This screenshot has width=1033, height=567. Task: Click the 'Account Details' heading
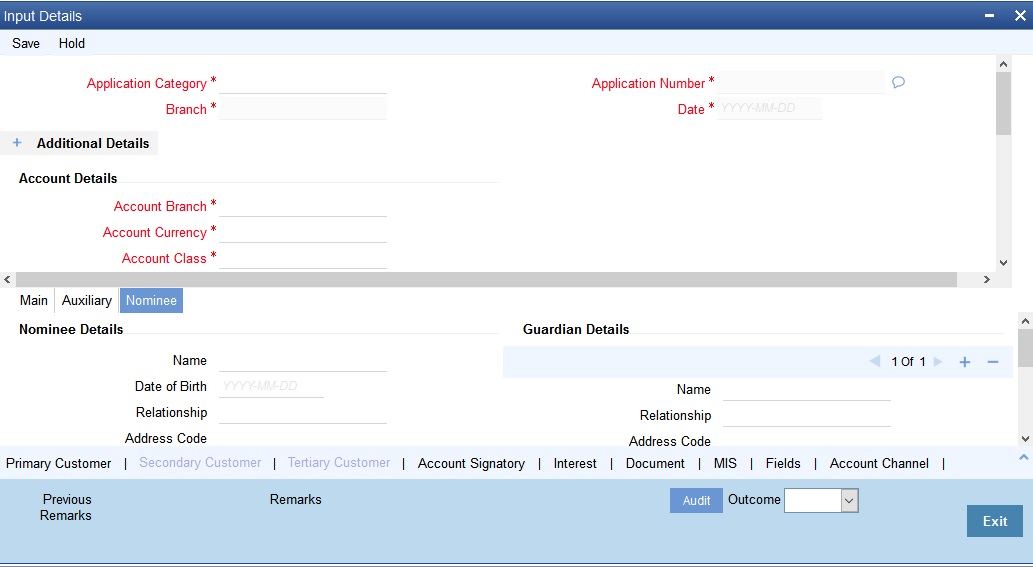point(68,178)
